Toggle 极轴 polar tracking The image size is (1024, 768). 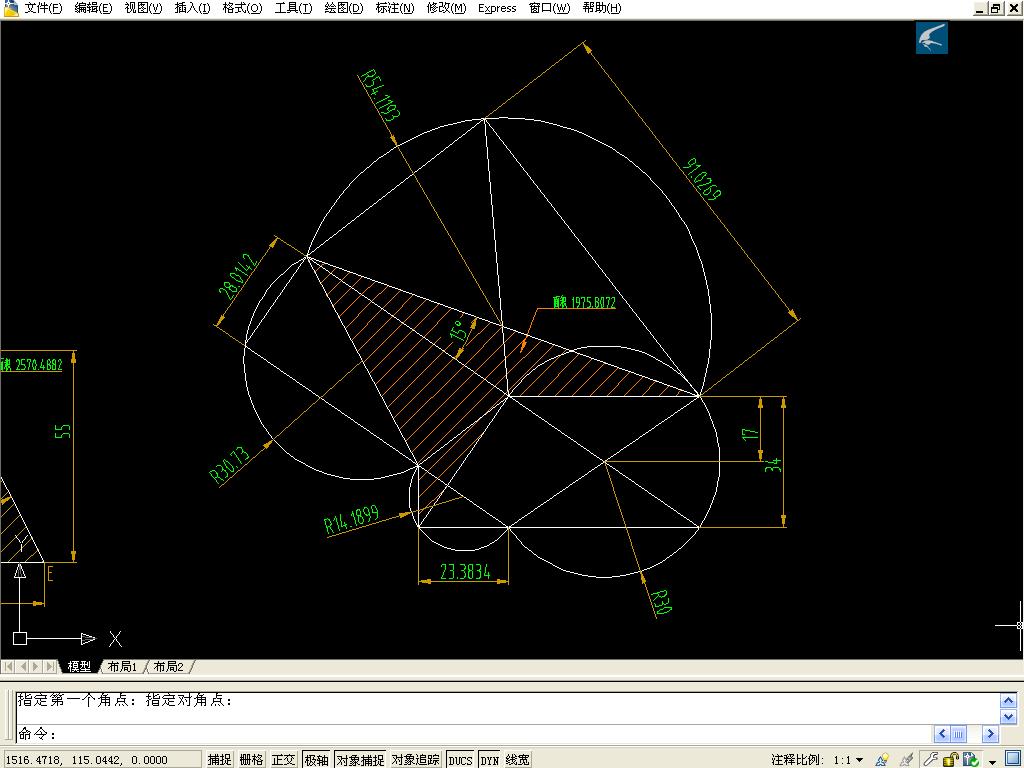[x=316, y=760]
